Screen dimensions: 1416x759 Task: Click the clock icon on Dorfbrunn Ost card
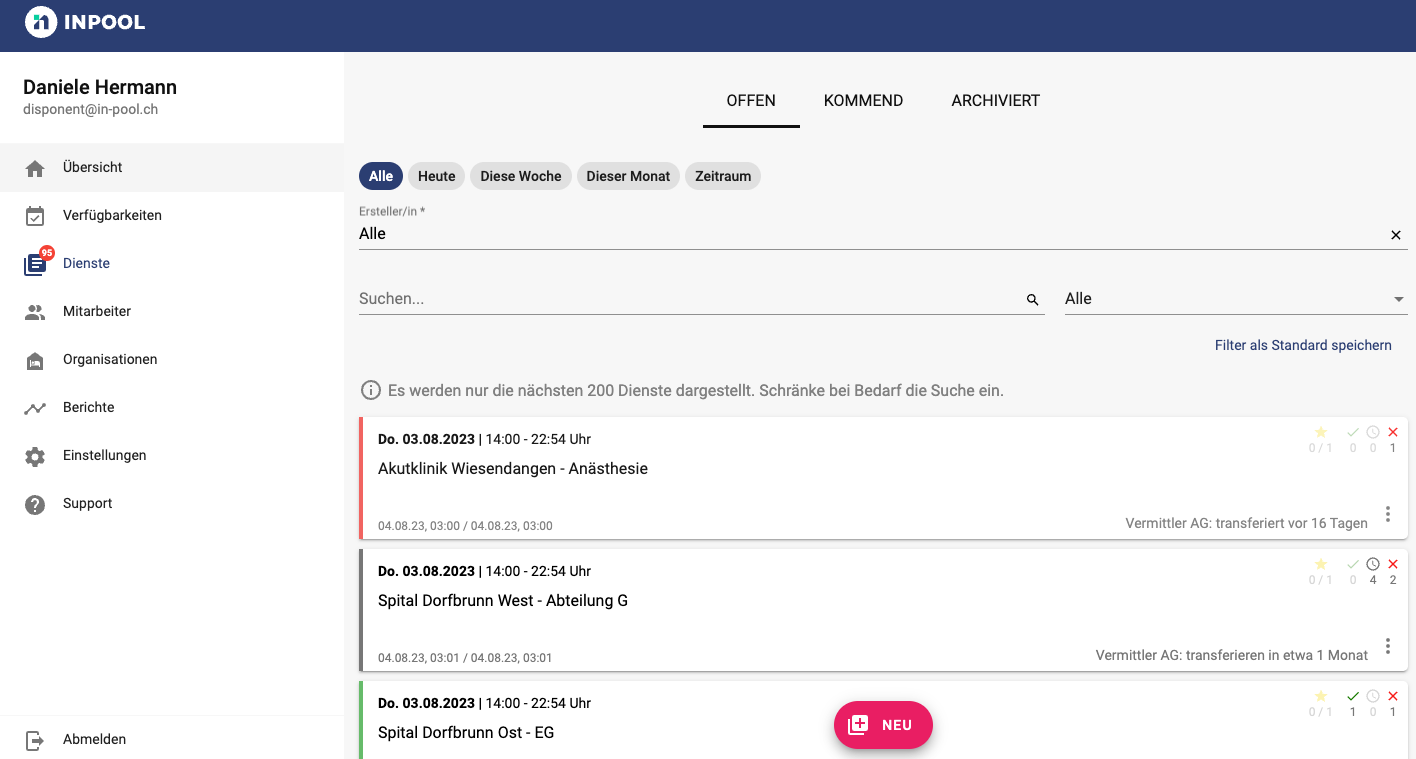[x=1373, y=696]
